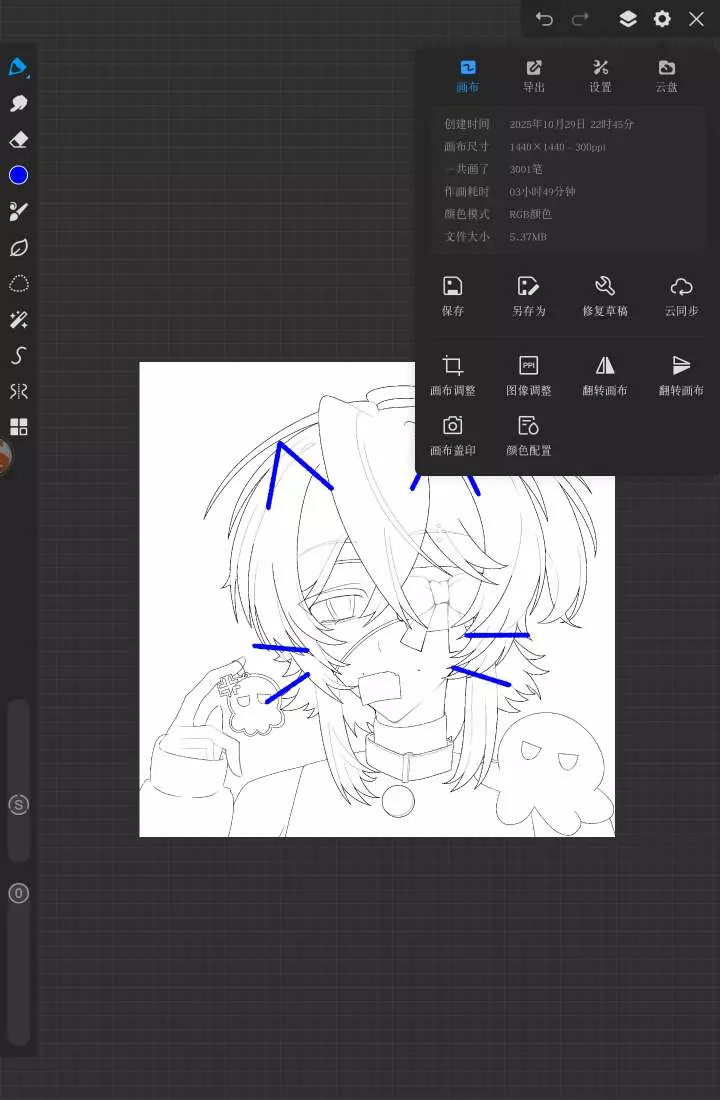
Task: Open 图像调整 PPI image adjustment
Action: point(528,376)
